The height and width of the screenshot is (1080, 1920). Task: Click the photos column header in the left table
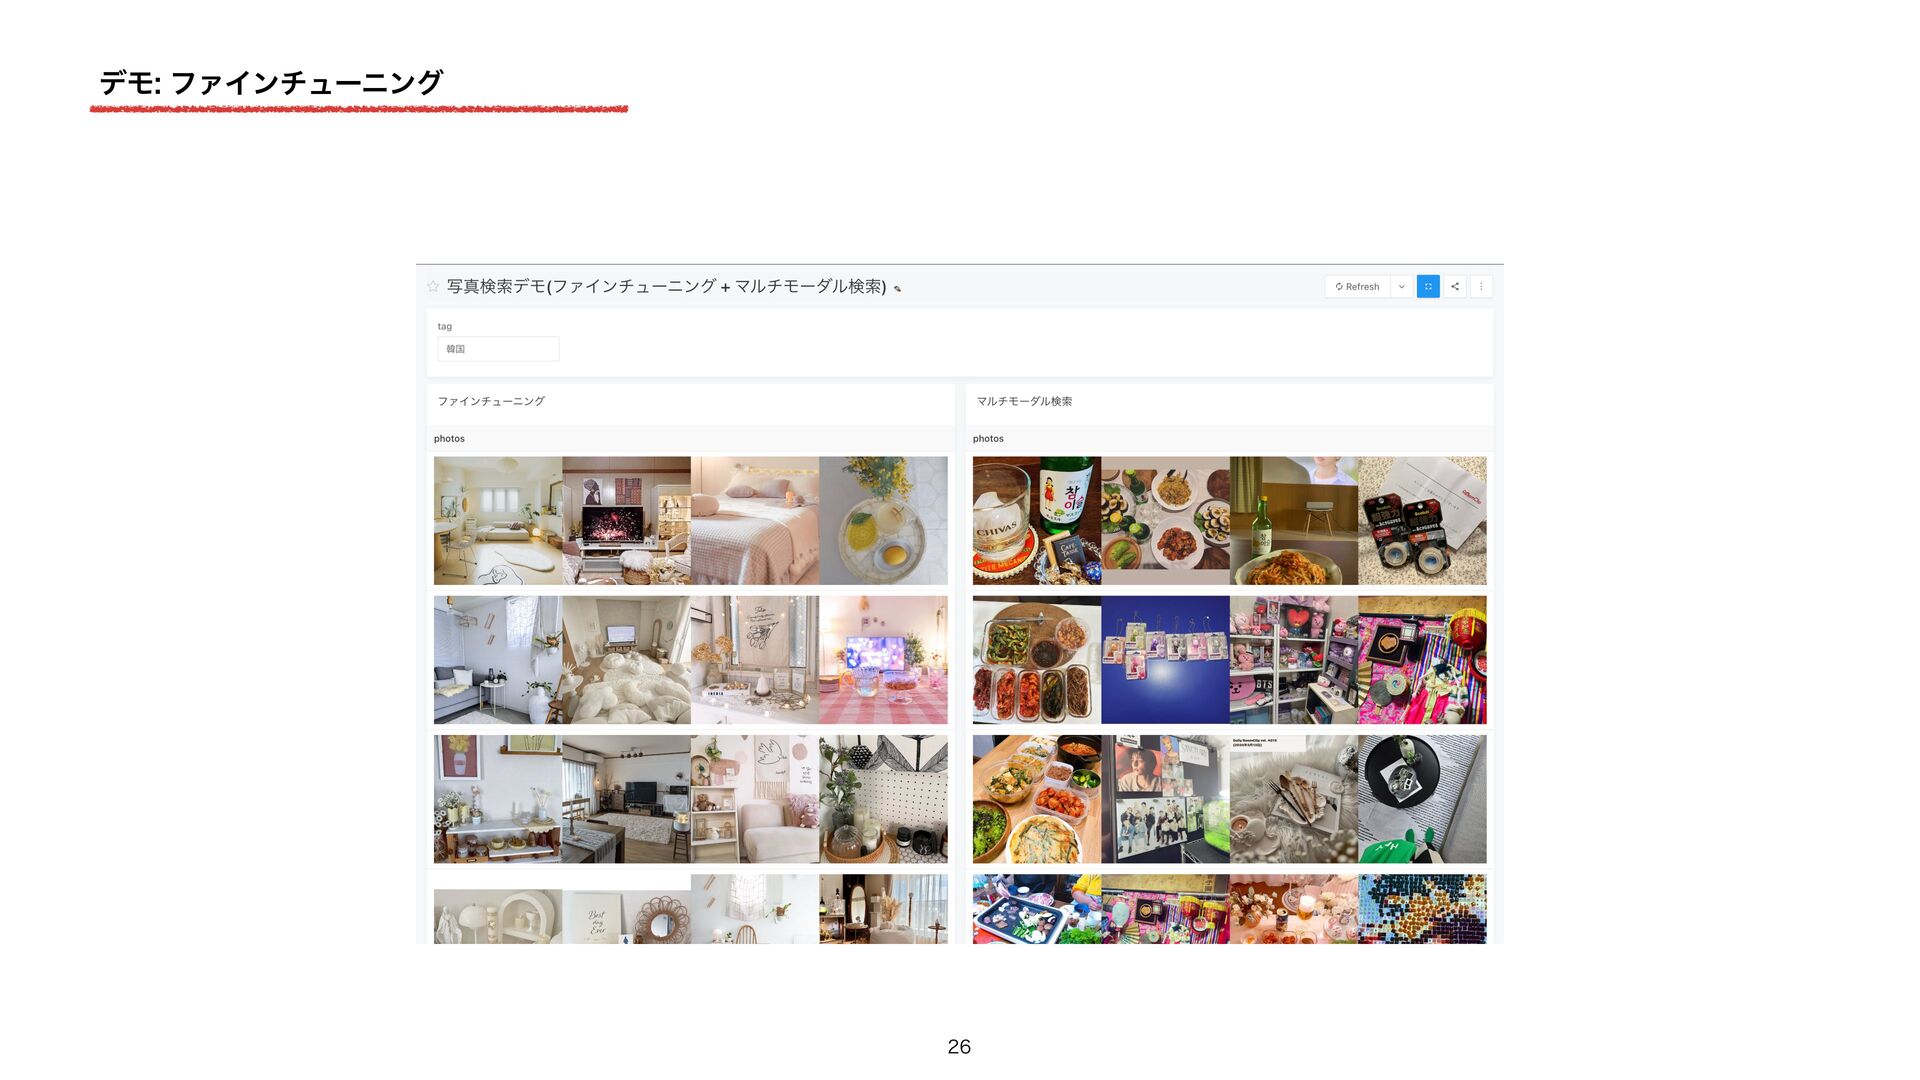coord(449,439)
